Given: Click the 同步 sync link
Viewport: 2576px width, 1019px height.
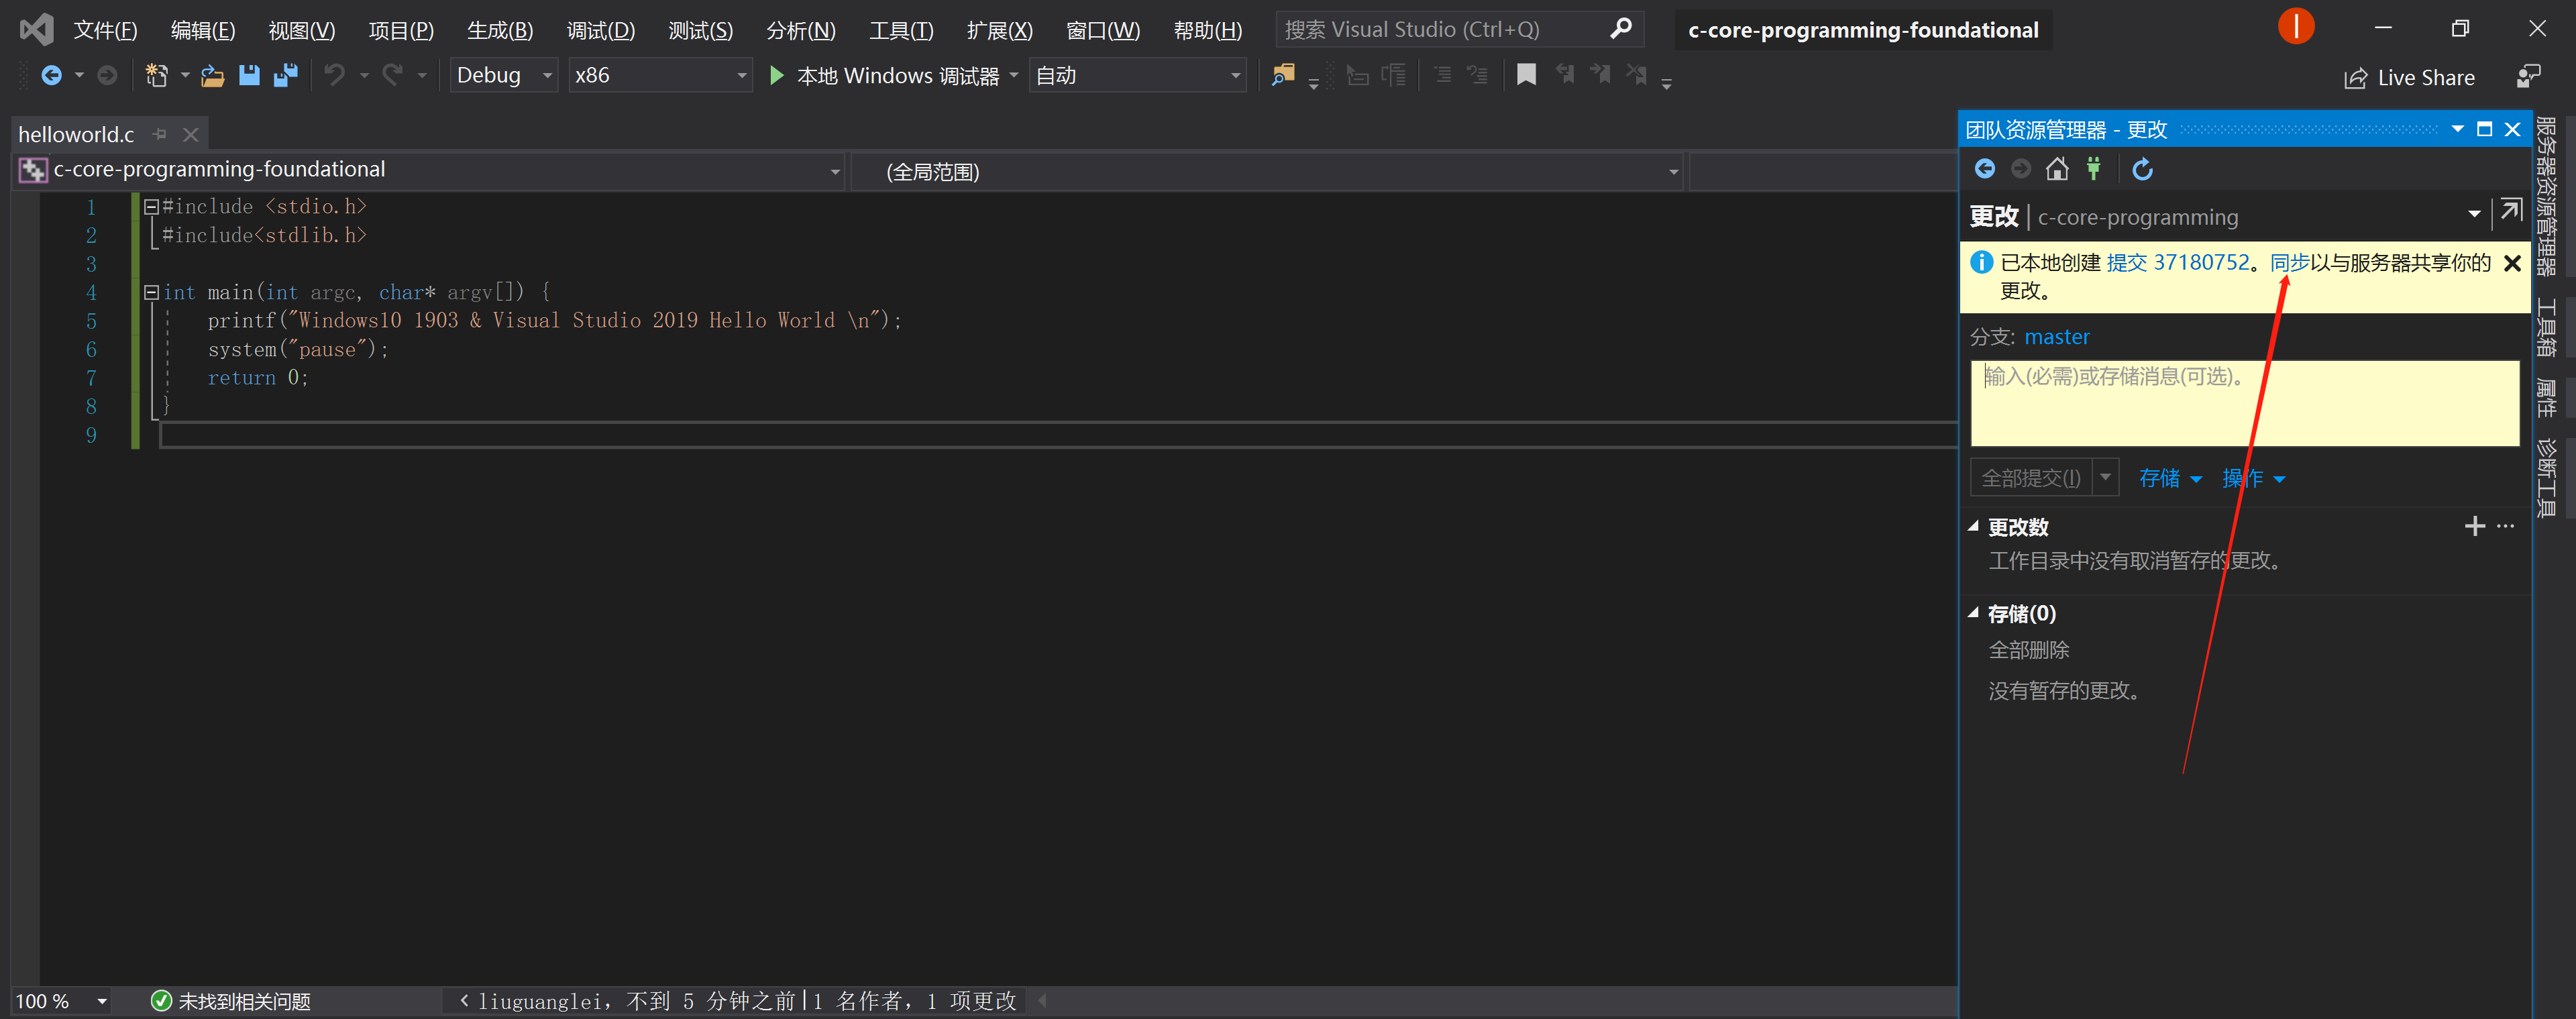Looking at the screenshot, I should pyautogui.click(x=2289, y=262).
